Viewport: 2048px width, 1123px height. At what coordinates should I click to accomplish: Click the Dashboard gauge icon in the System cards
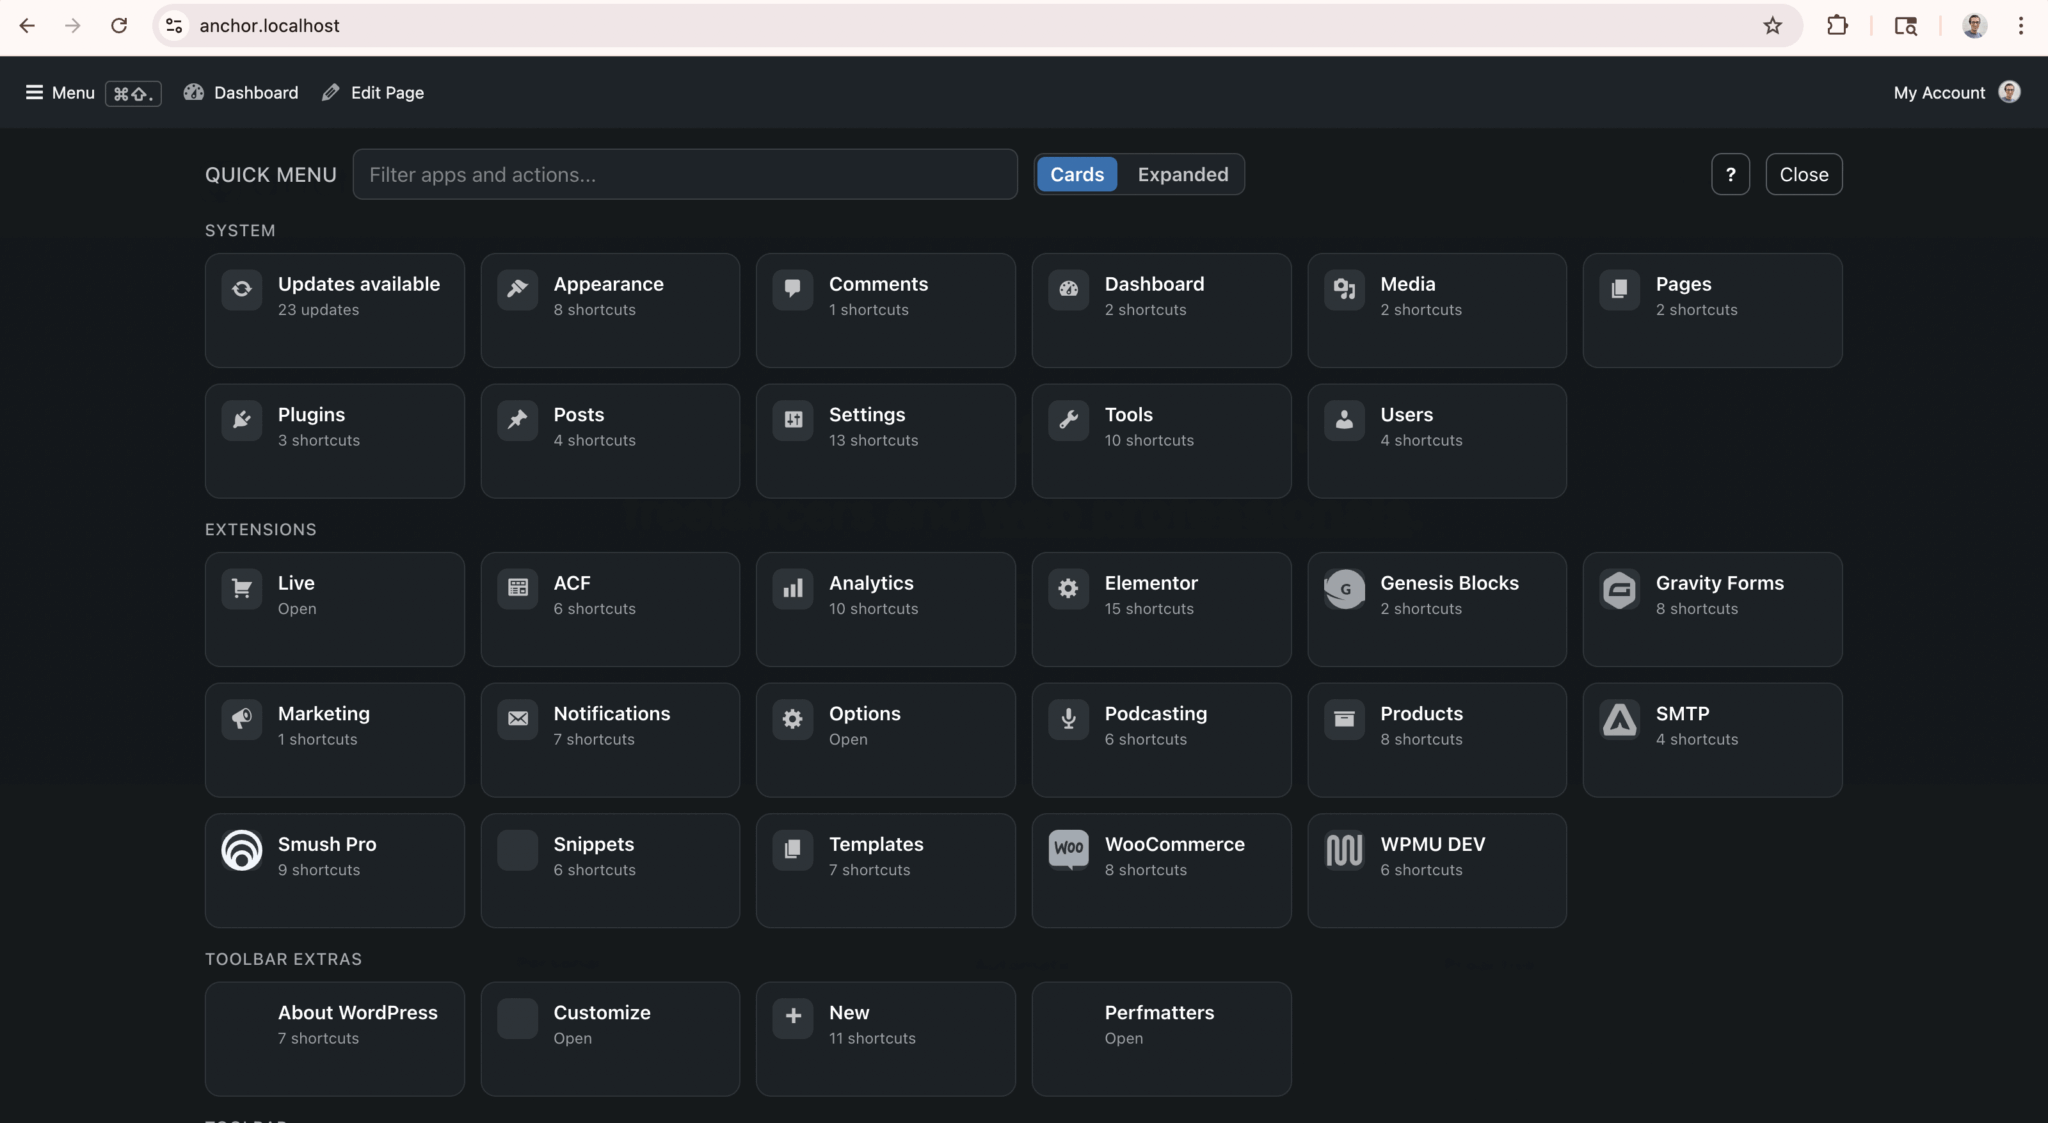(1068, 289)
